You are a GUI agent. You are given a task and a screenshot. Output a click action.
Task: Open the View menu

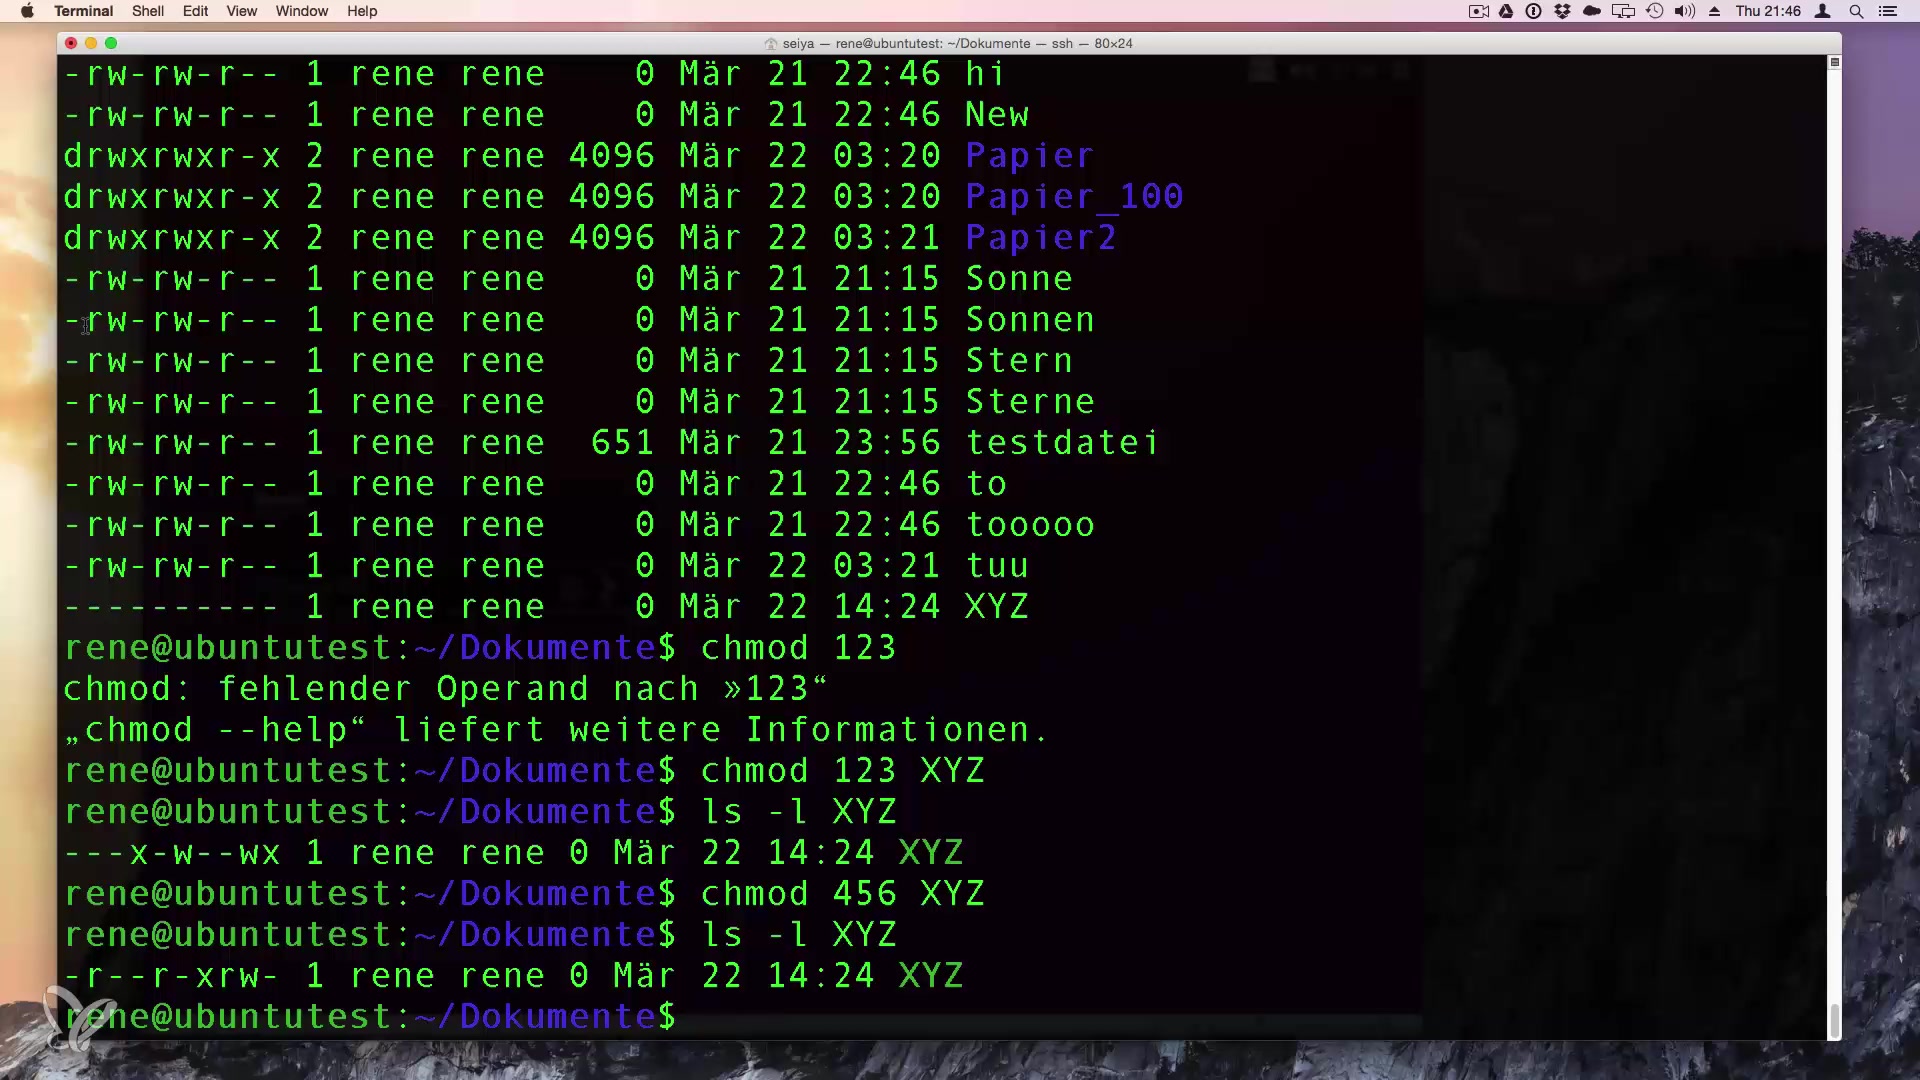click(241, 11)
